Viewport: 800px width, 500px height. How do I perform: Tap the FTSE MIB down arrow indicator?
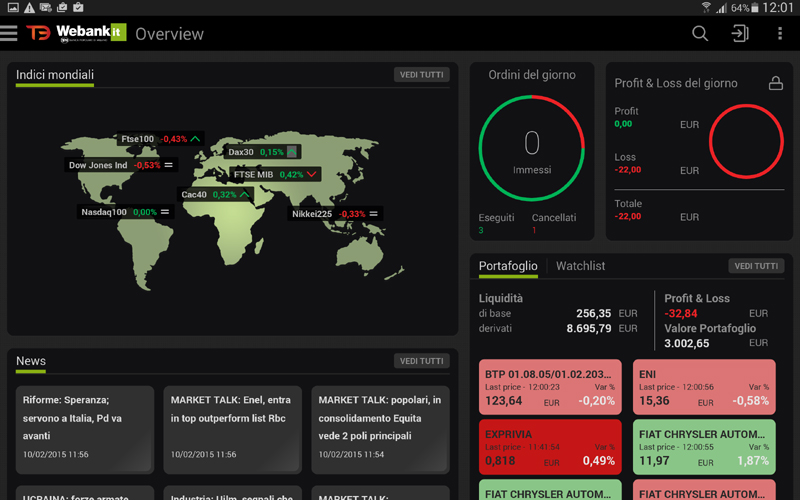click(x=312, y=174)
